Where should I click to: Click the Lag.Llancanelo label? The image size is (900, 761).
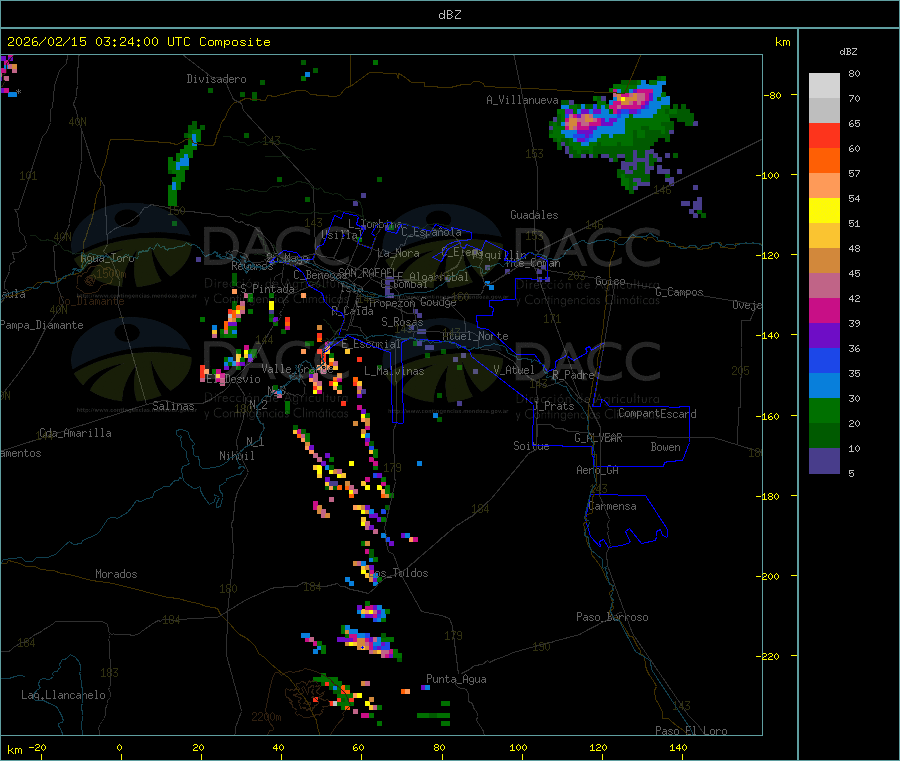click(64, 696)
